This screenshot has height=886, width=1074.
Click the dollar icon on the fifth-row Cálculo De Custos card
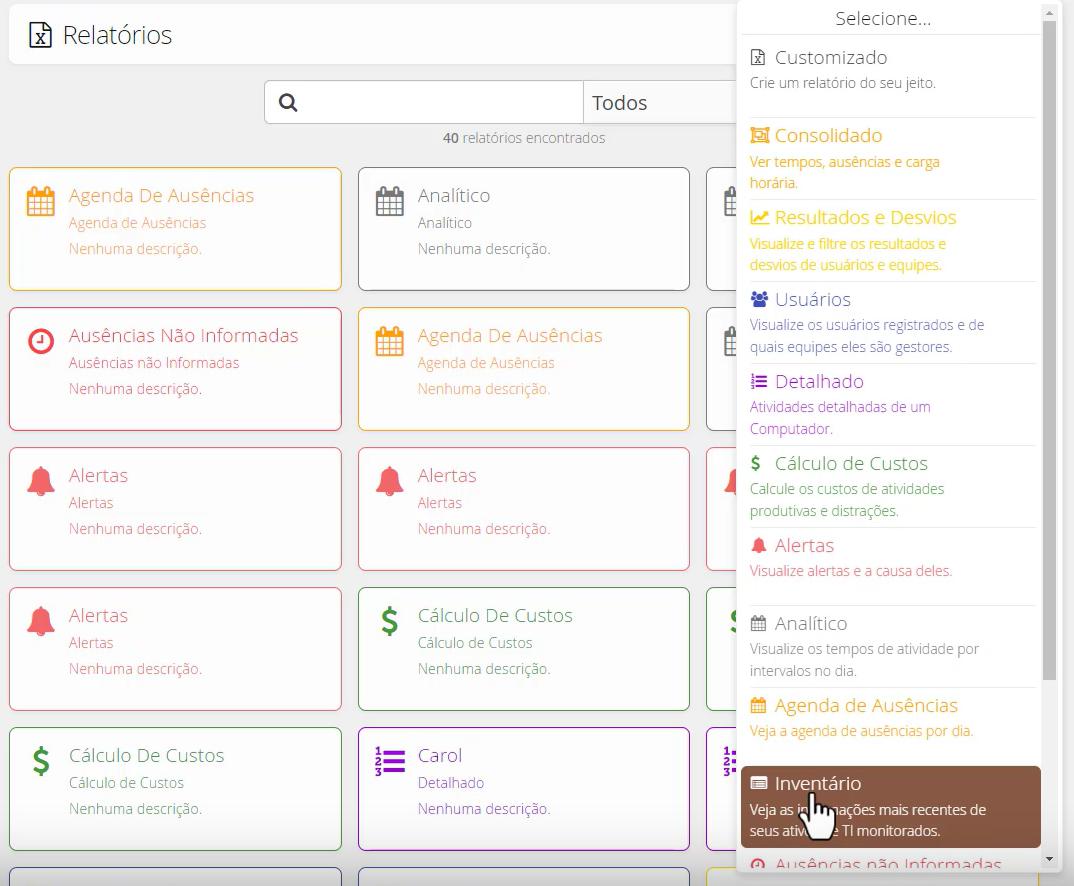click(40, 761)
